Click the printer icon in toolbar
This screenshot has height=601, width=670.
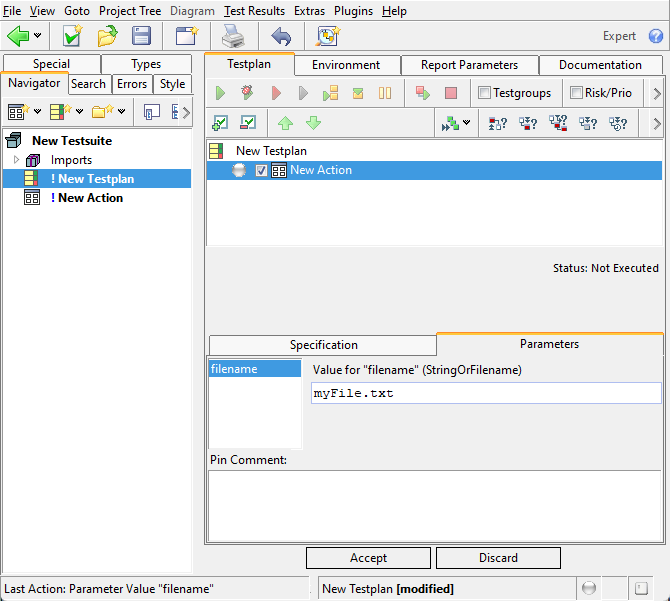(232, 36)
